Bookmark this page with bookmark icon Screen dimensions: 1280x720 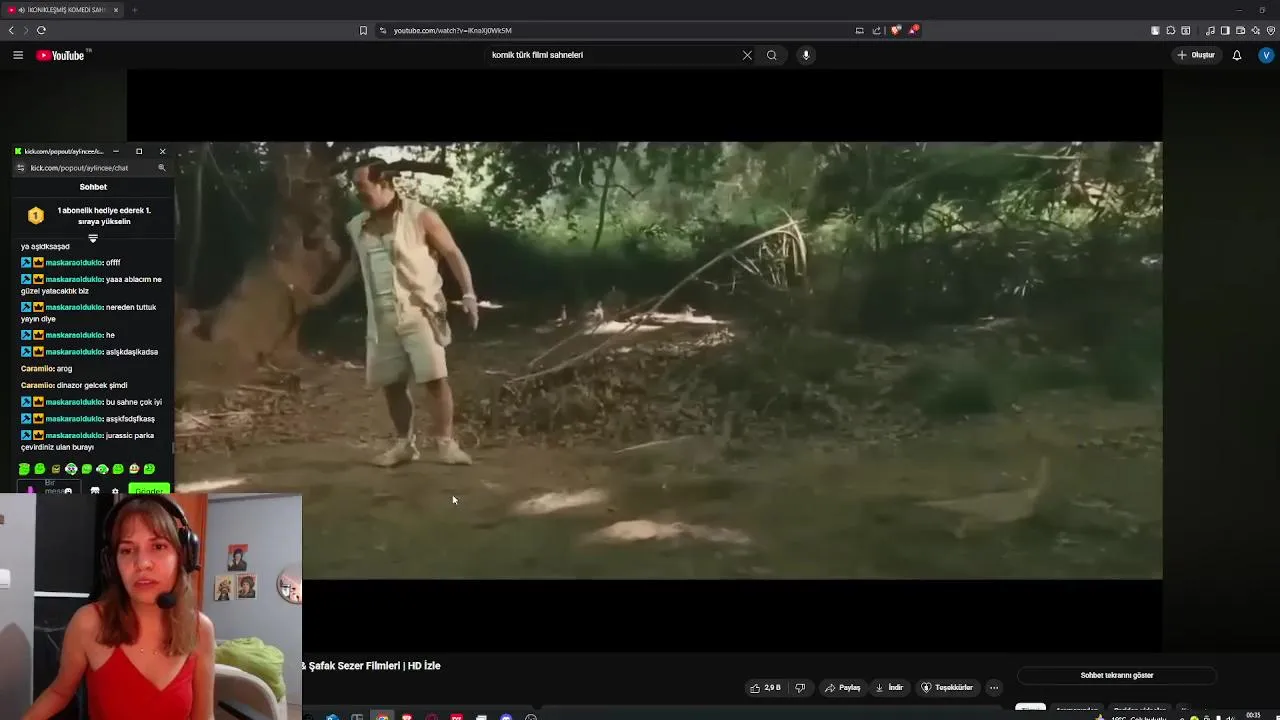363,30
